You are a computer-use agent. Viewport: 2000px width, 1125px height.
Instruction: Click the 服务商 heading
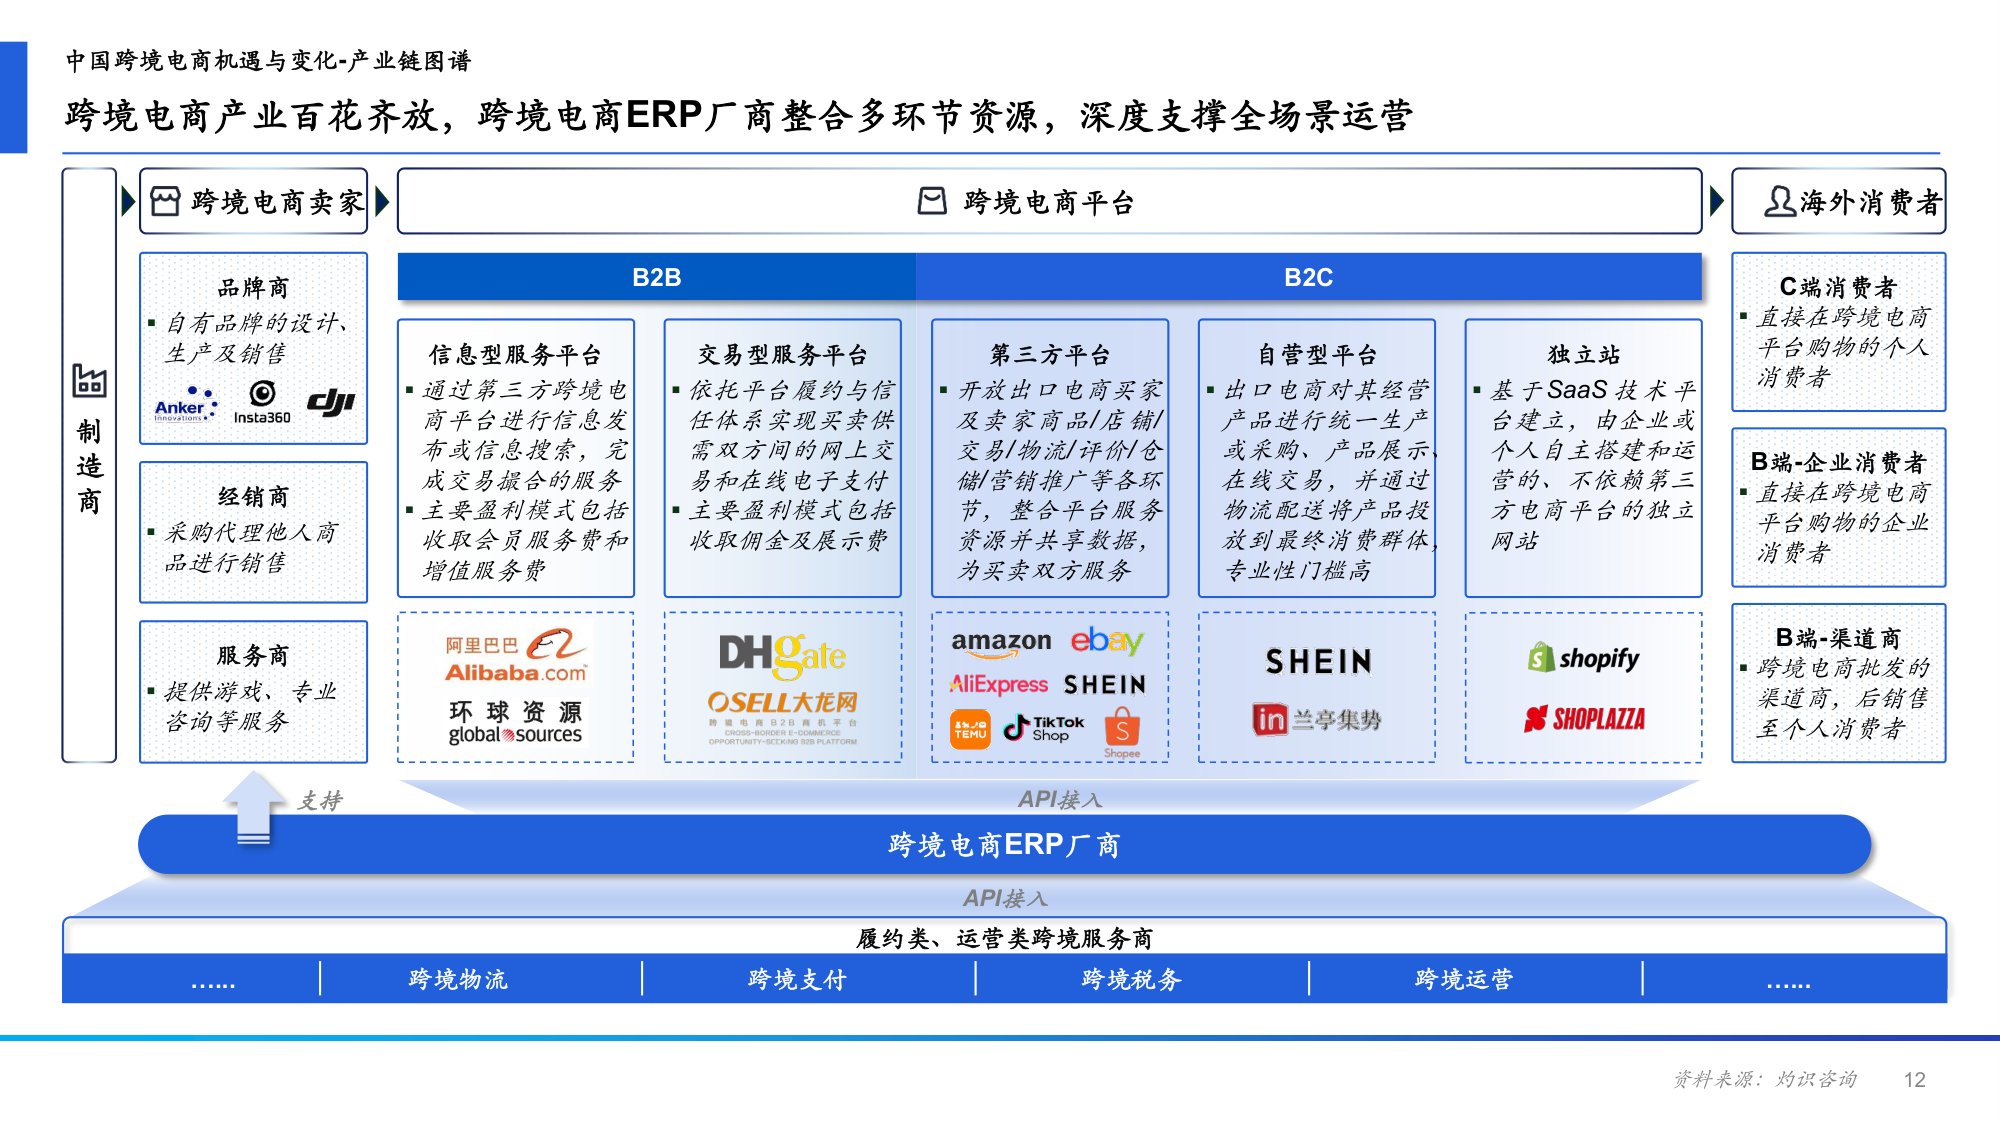coord(254,656)
